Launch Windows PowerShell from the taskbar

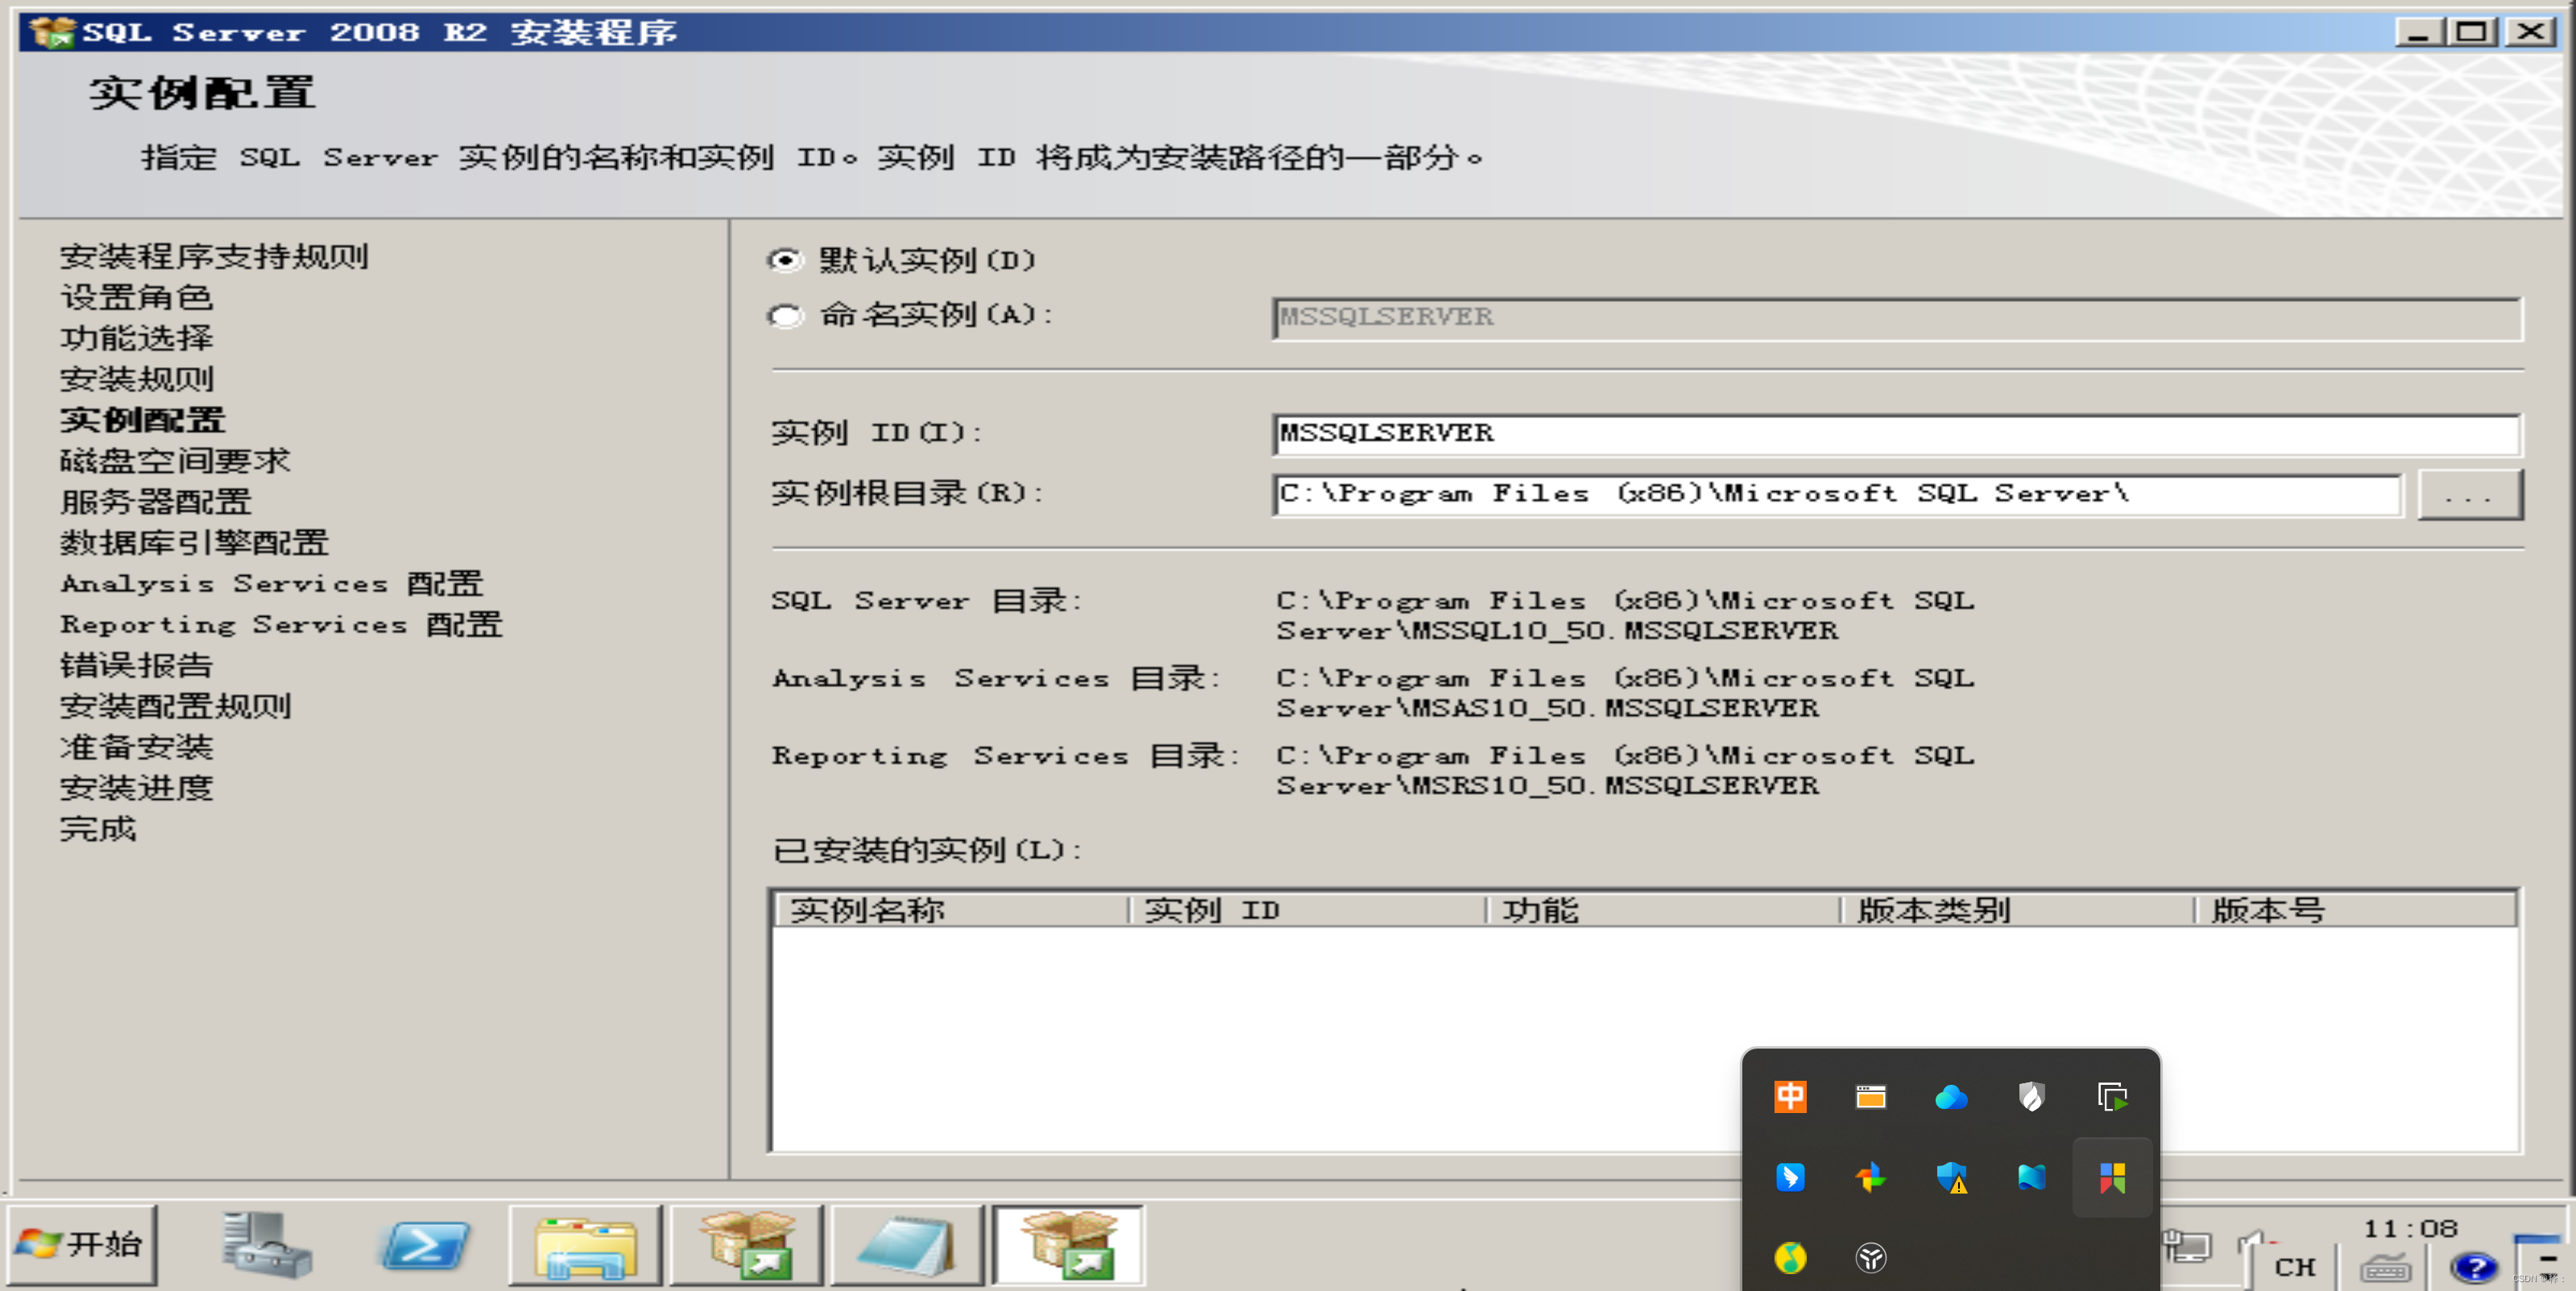click(425, 1246)
